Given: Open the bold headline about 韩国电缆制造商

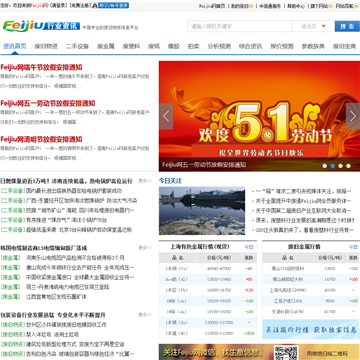Looking at the screenshot, I should pyautogui.click(x=44, y=248).
